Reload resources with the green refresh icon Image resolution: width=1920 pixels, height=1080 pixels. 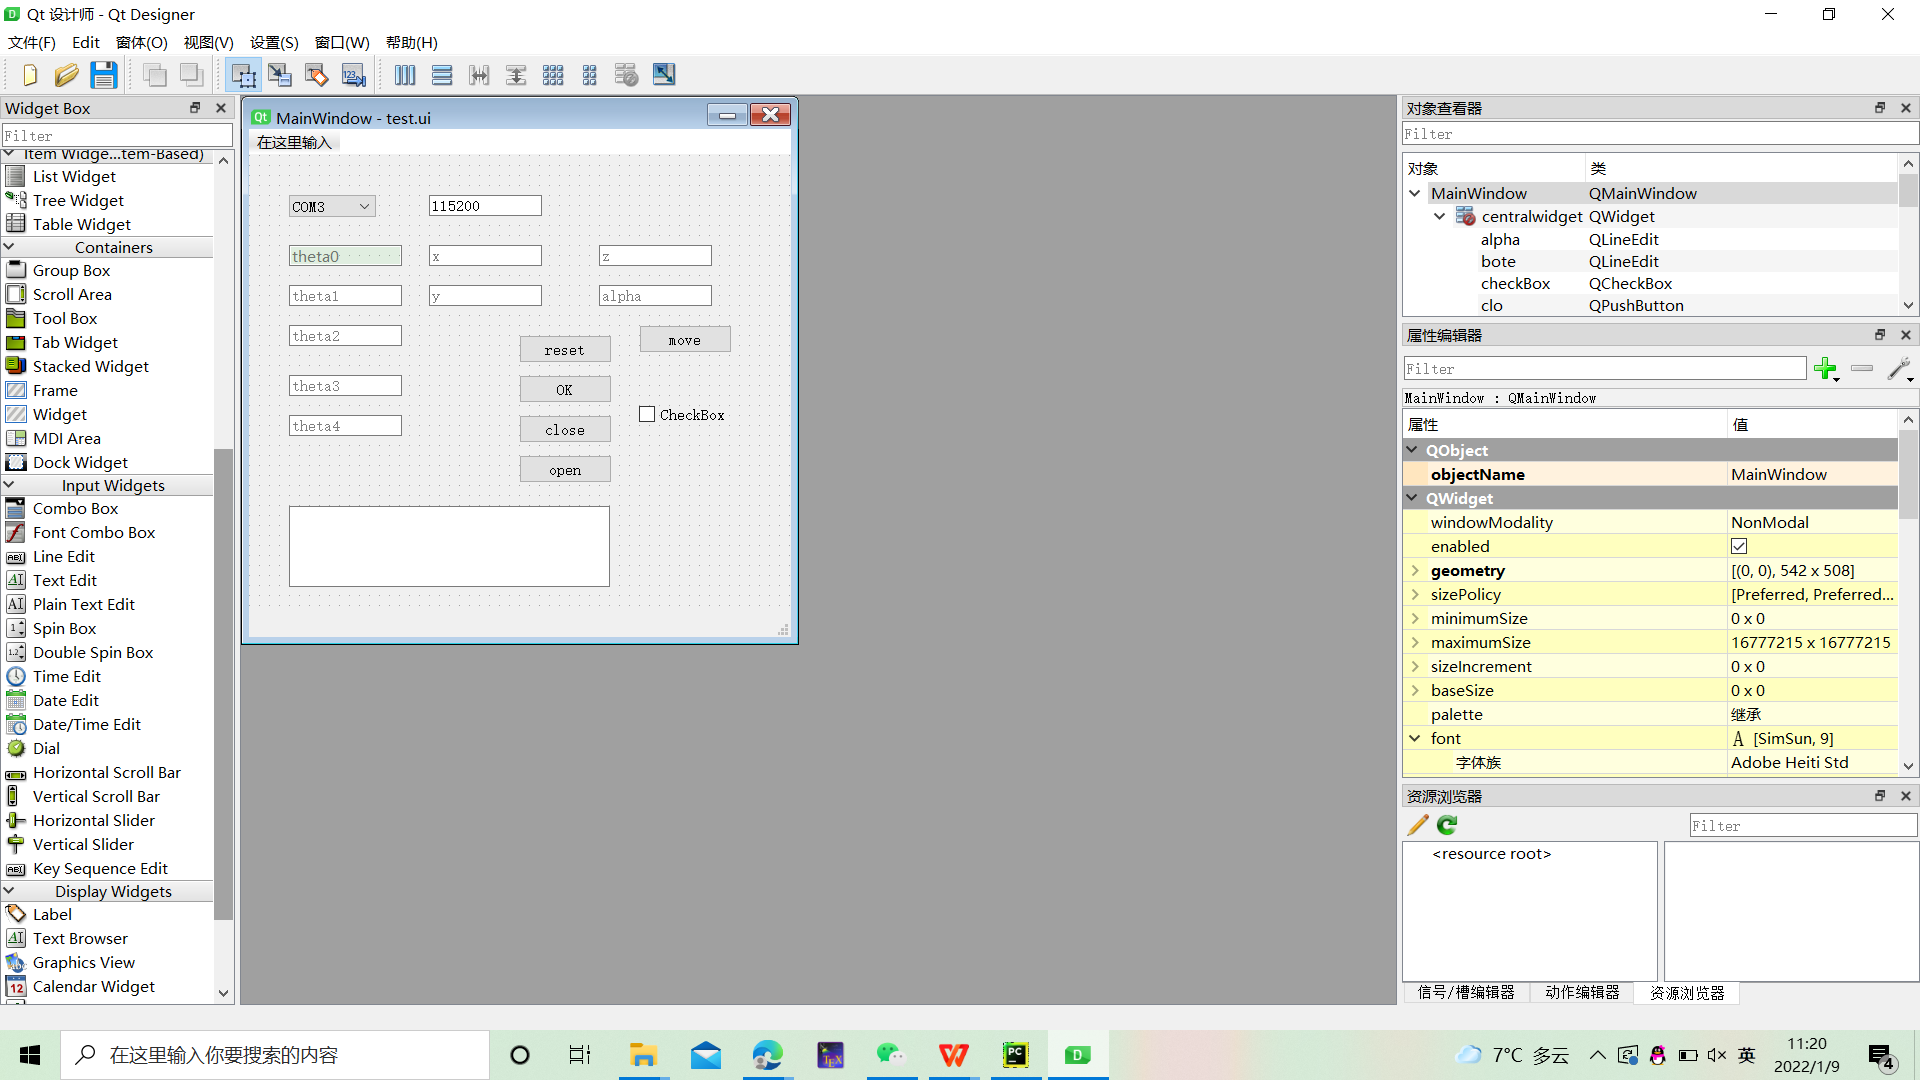(x=1447, y=825)
